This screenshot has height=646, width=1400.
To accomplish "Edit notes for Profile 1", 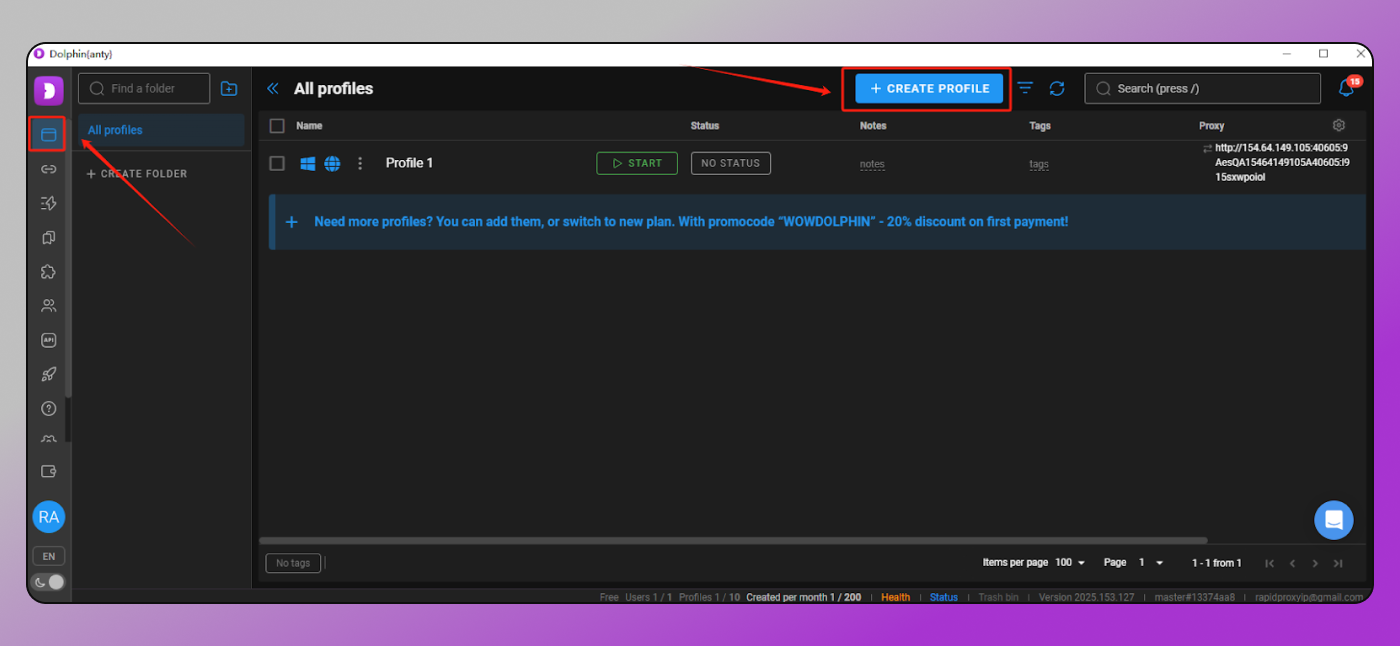I will [x=872, y=164].
